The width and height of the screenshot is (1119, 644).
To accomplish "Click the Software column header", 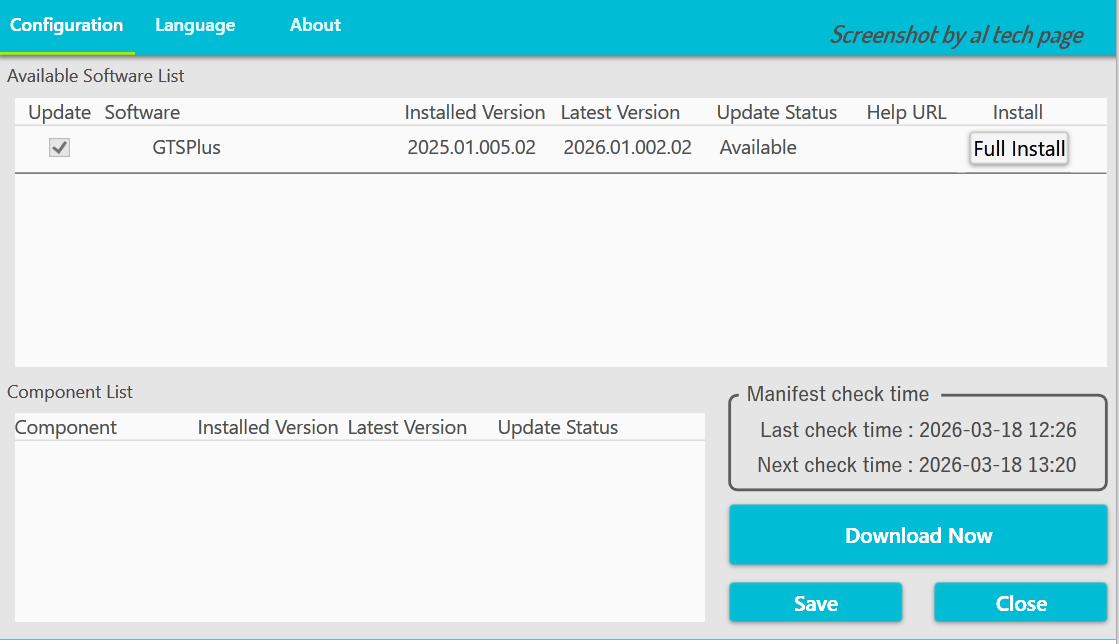I will (142, 112).
